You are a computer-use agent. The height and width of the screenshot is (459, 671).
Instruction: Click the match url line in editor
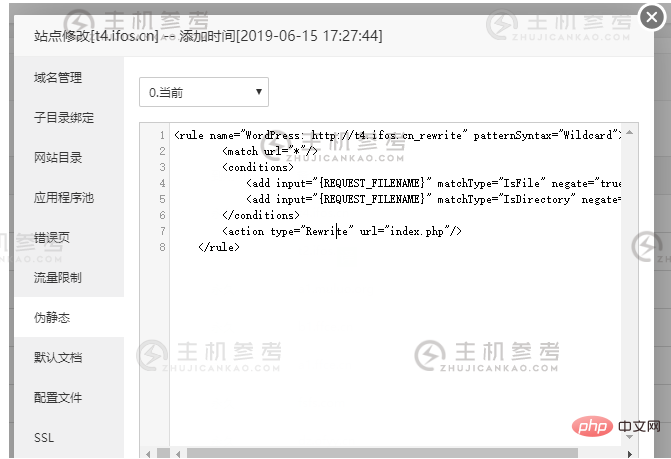pos(270,151)
